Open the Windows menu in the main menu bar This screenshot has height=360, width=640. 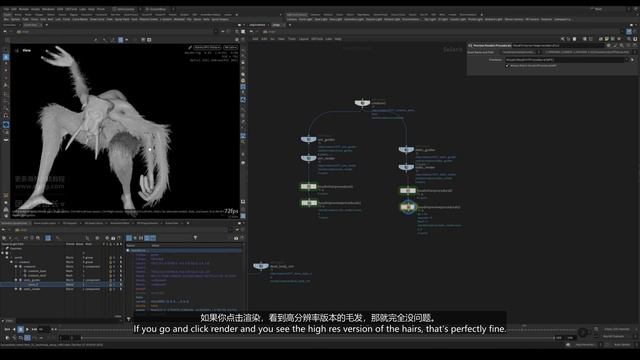48,9
